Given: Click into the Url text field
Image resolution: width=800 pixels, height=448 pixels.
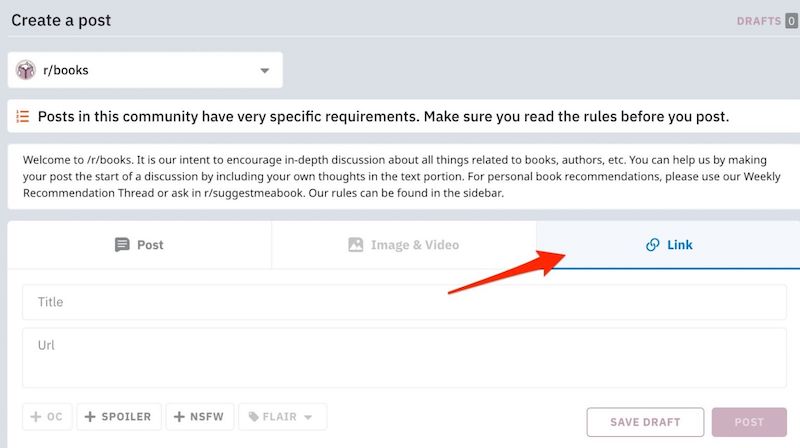Looking at the screenshot, I should [404, 358].
